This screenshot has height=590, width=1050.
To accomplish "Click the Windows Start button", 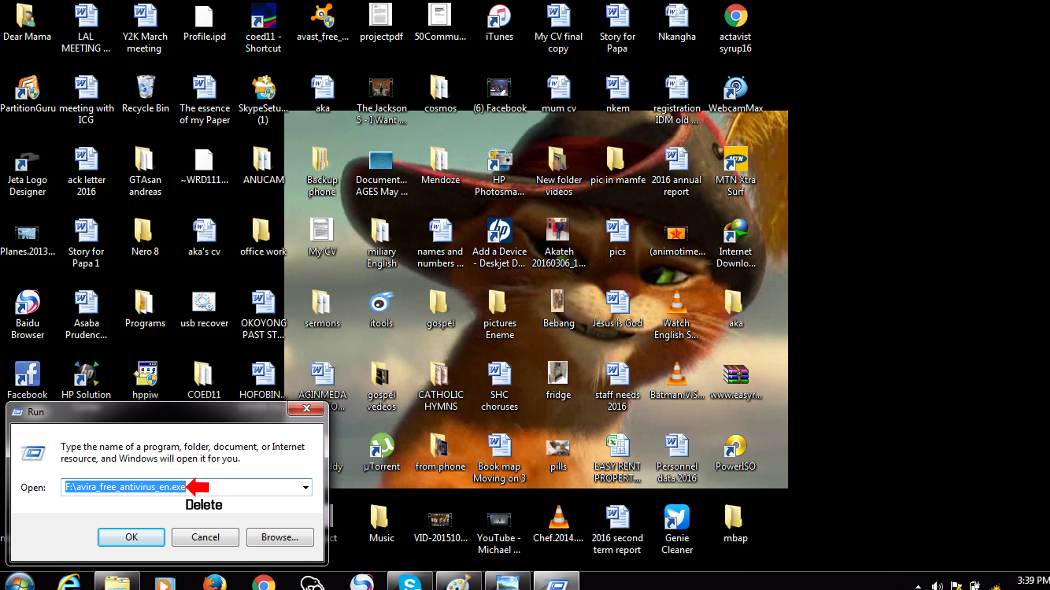I will point(18,582).
